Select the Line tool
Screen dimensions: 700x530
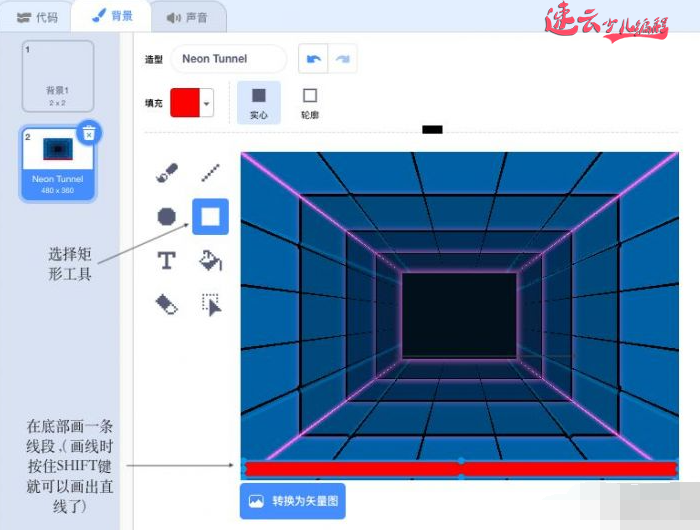(x=210, y=174)
